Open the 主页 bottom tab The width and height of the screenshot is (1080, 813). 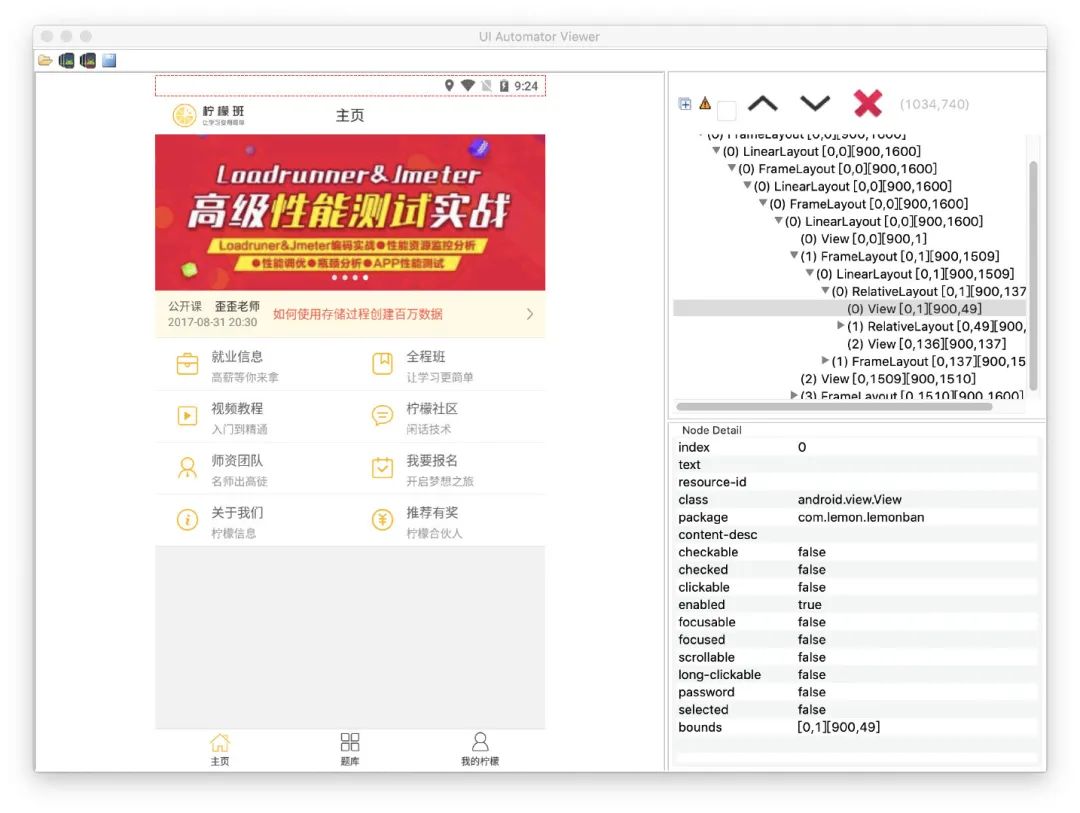click(220, 749)
